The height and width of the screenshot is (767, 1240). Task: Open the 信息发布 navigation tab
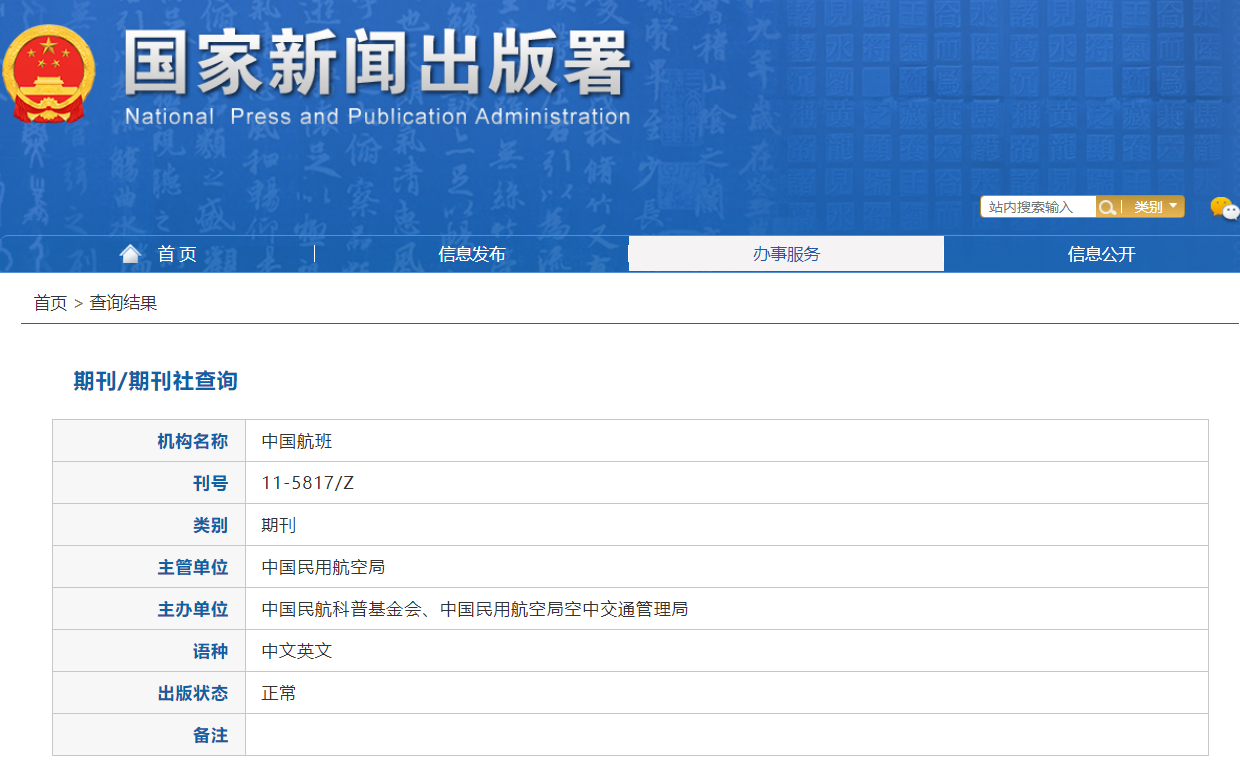point(471,254)
